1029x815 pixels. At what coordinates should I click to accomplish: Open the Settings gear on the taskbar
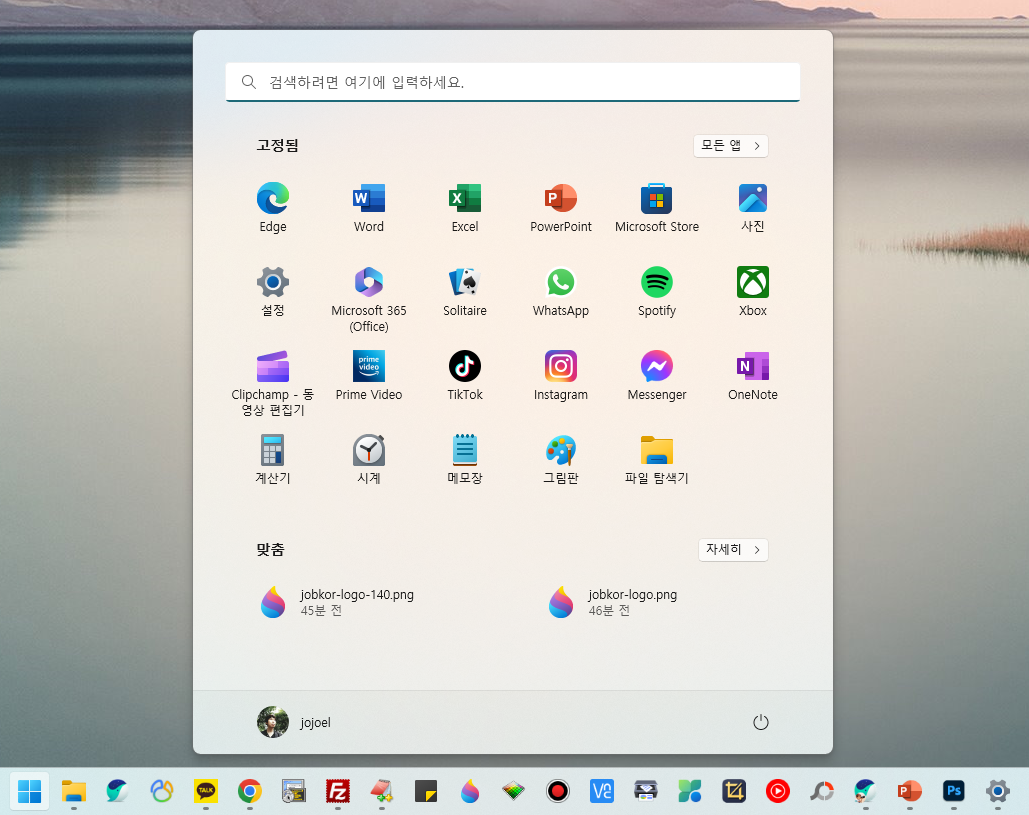[x=998, y=791]
